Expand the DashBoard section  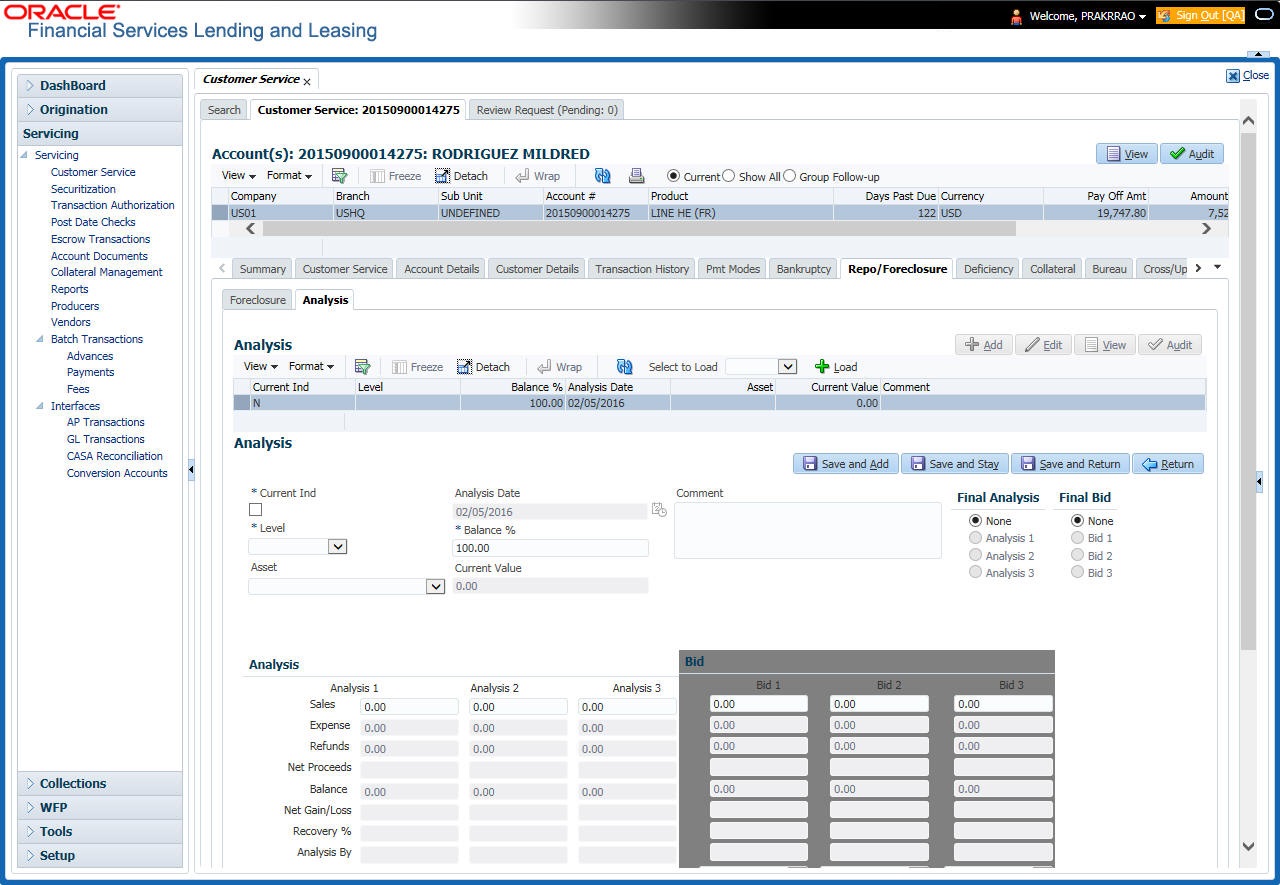tap(100, 86)
